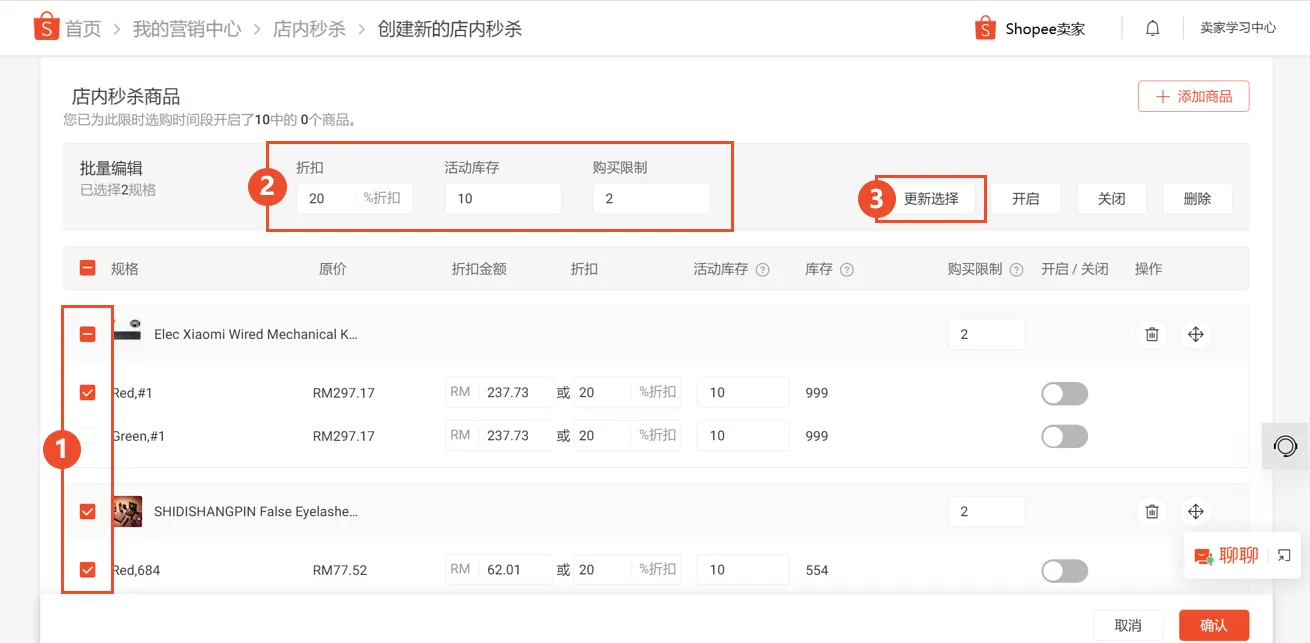Screen dimensions: 1310x643
Task: Click the Shopee logo in the top bar
Action: click(46, 26)
